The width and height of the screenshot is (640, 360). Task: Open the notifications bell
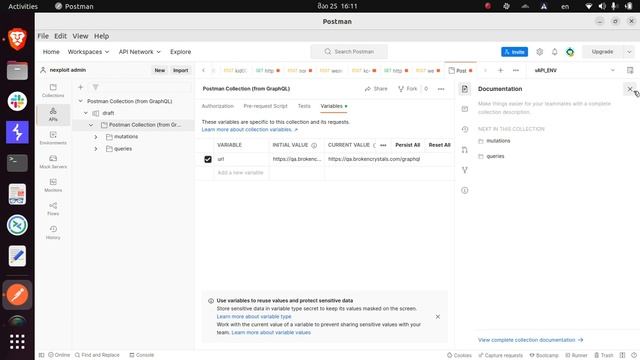[554, 52]
